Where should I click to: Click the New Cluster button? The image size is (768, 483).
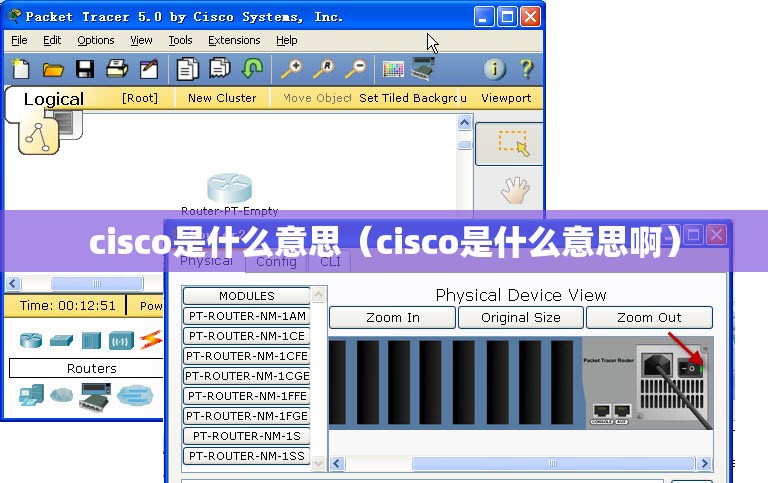[222, 98]
